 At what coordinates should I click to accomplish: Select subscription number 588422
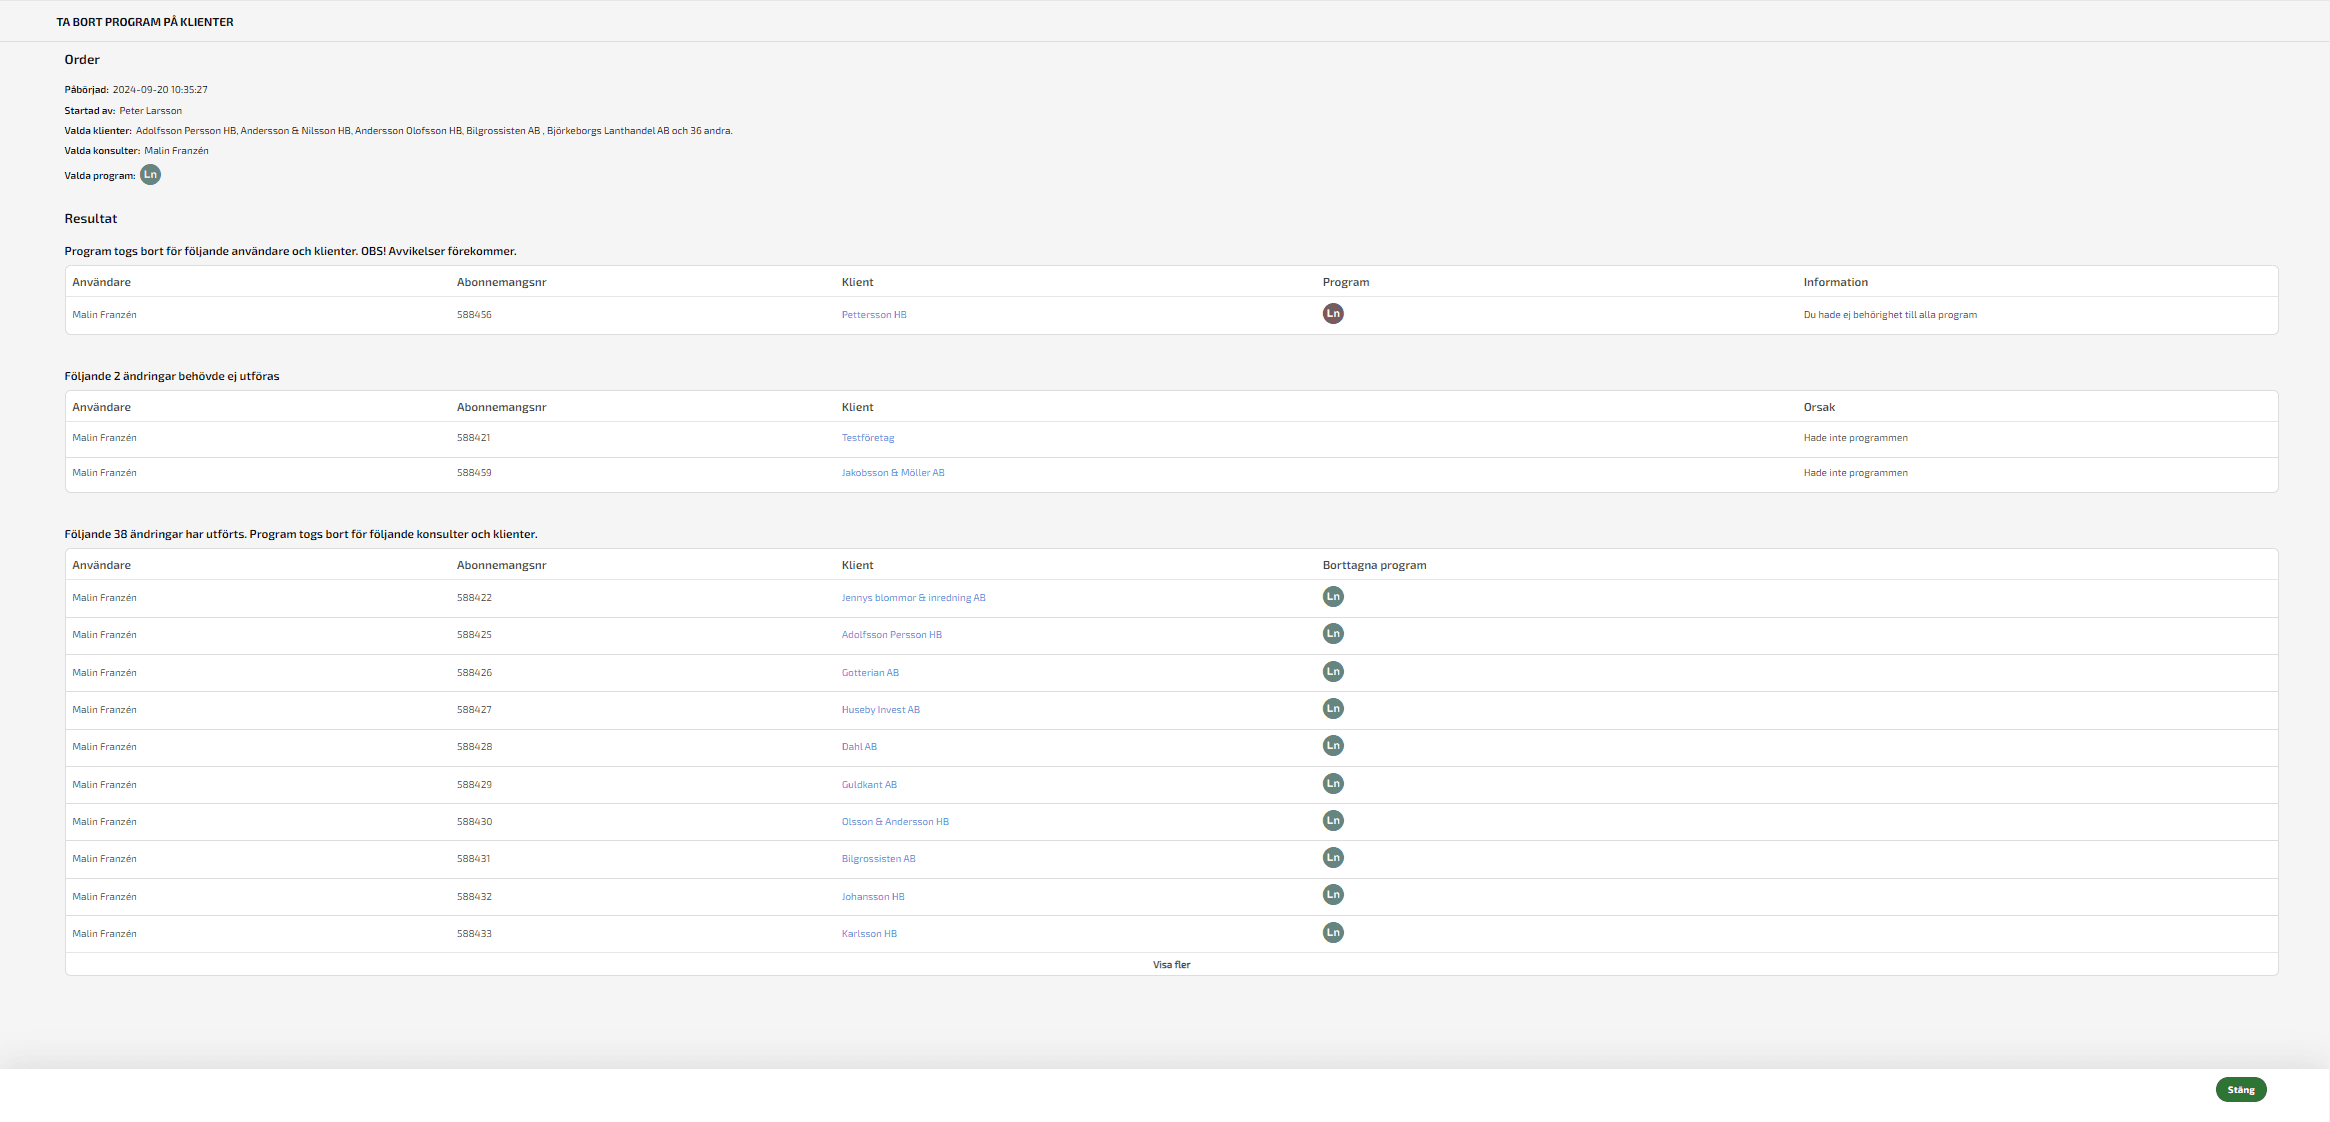click(x=474, y=598)
